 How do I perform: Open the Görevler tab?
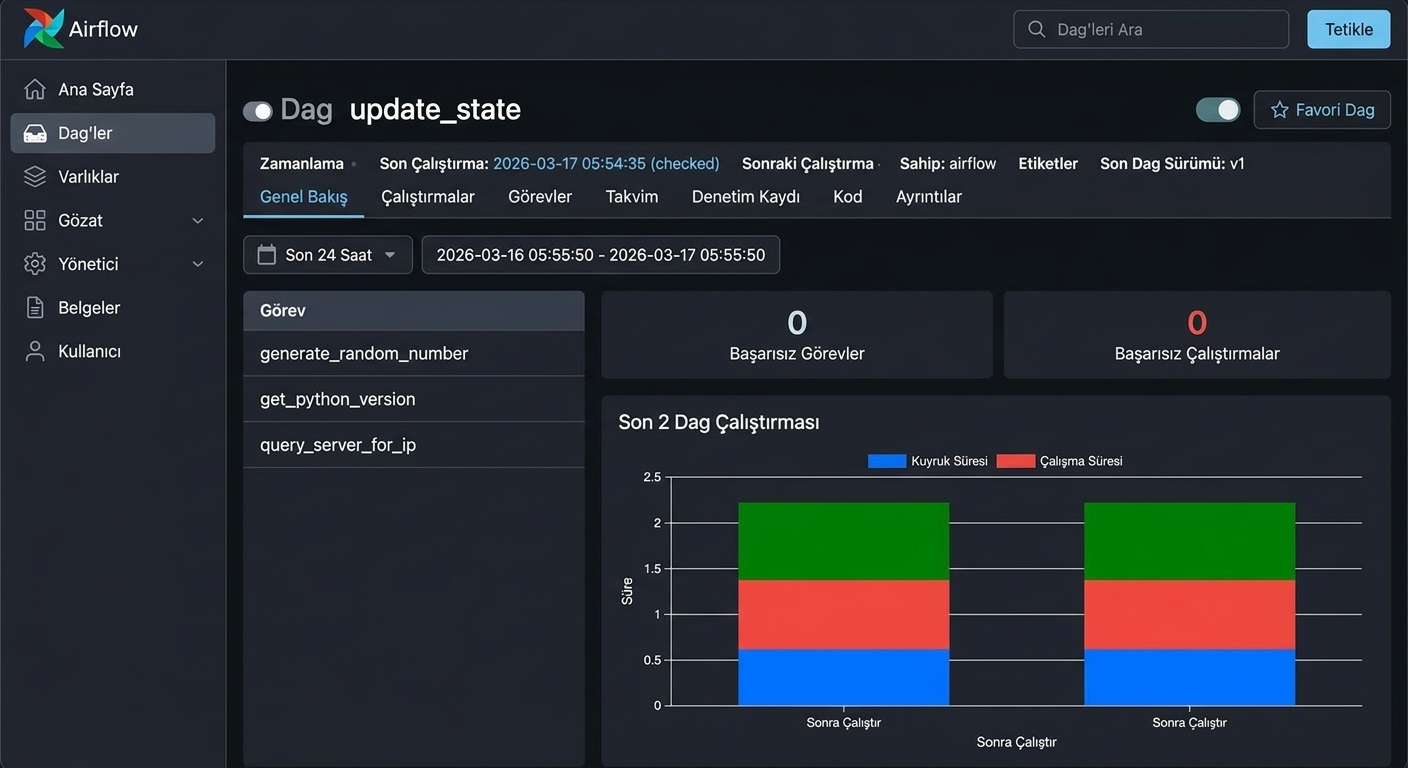tap(540, 197)
